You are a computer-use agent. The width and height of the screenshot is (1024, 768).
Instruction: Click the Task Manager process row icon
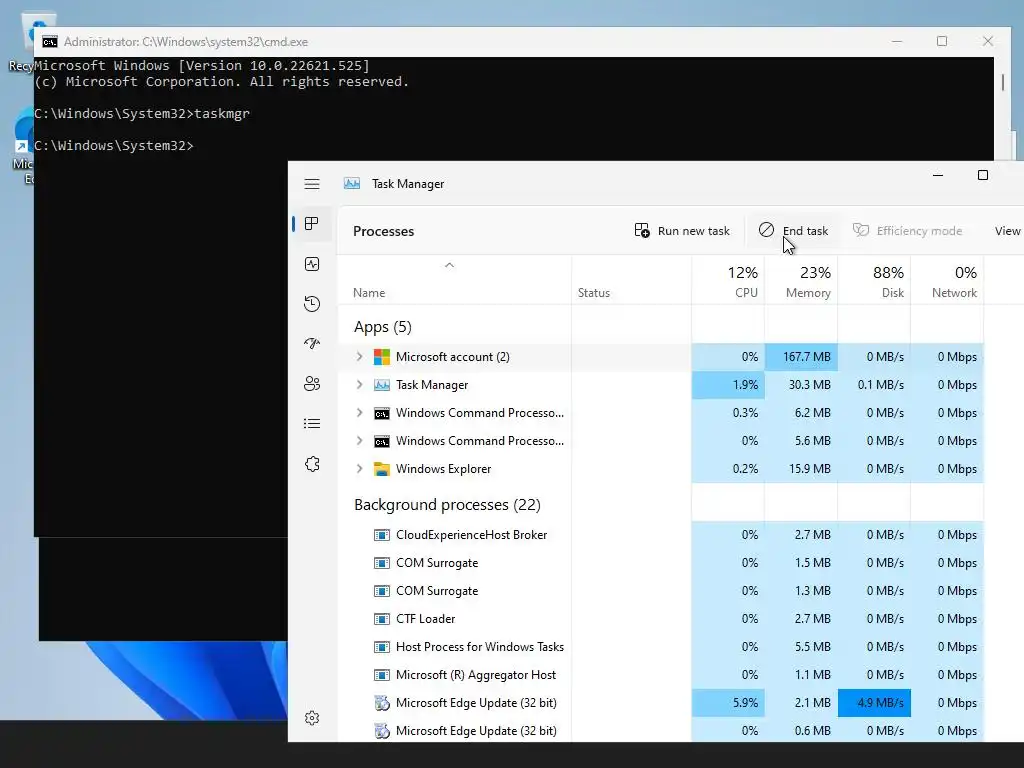[381, 385]
